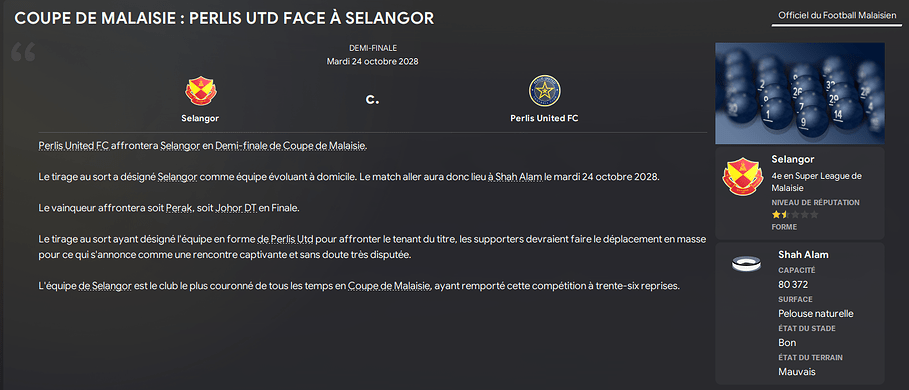The height and width of the screenshot is (390, 909).
Task: Open Perlis United FC name under badge
Action: coord(544,118)
